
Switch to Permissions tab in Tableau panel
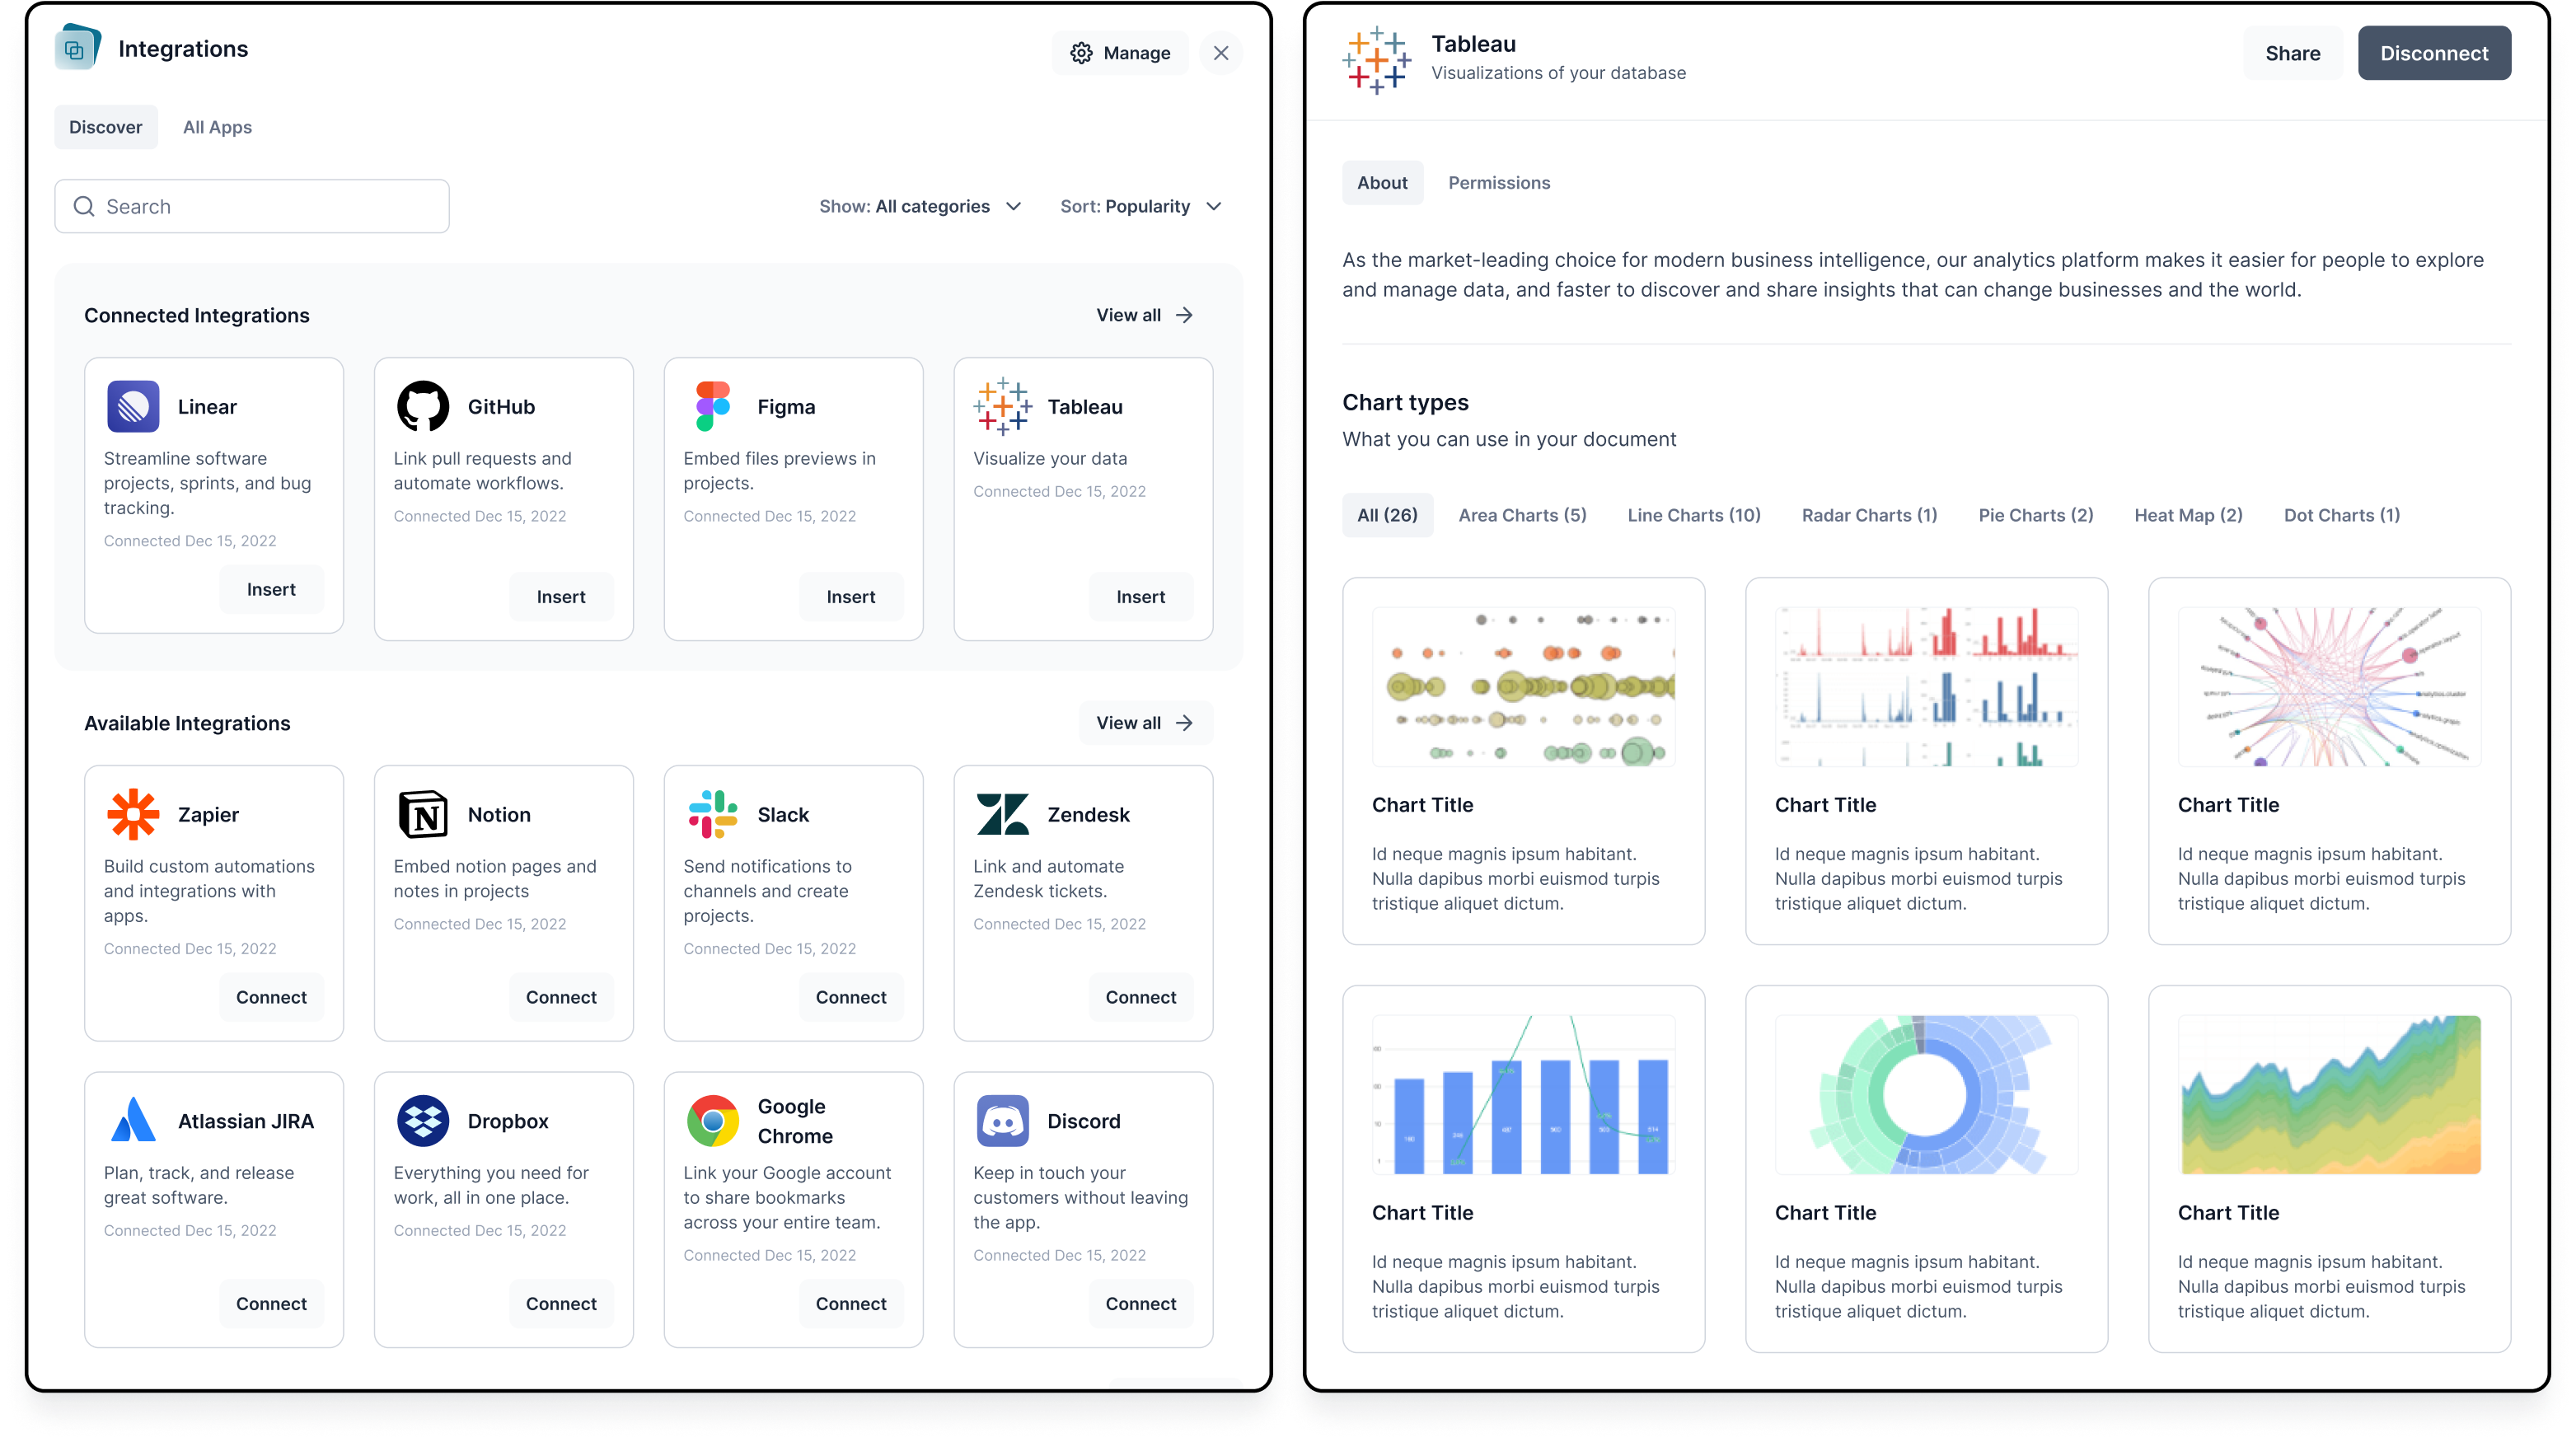pos(1498,182)
